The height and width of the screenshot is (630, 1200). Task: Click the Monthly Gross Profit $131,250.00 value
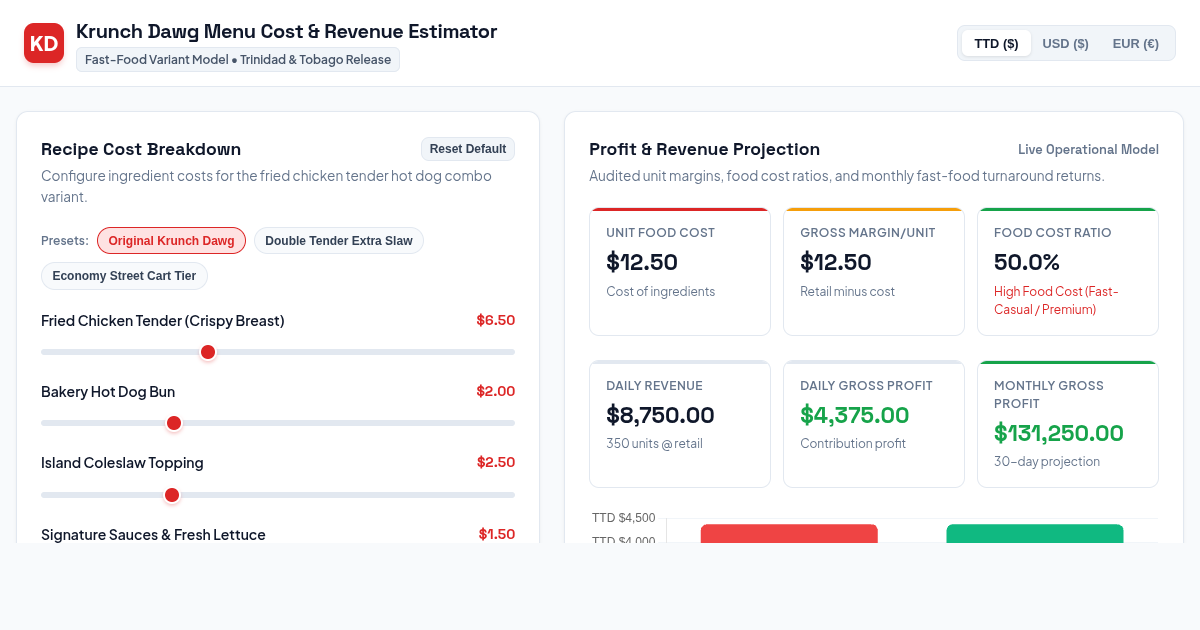pyautogui.click(x=1059, y=433)
